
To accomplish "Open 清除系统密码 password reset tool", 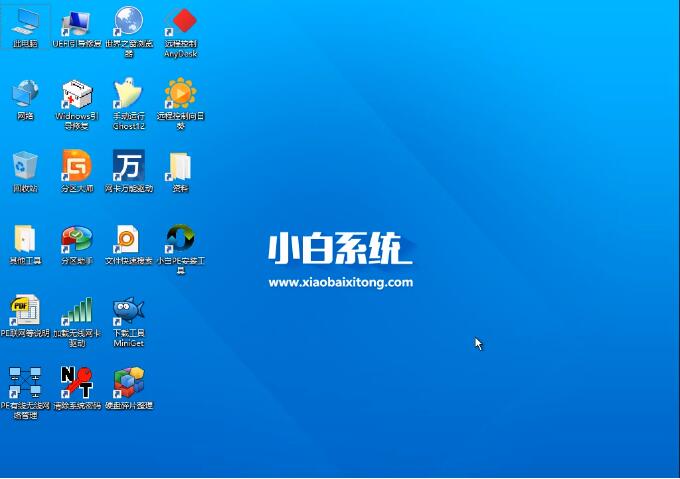I will (x=76, y=382).
